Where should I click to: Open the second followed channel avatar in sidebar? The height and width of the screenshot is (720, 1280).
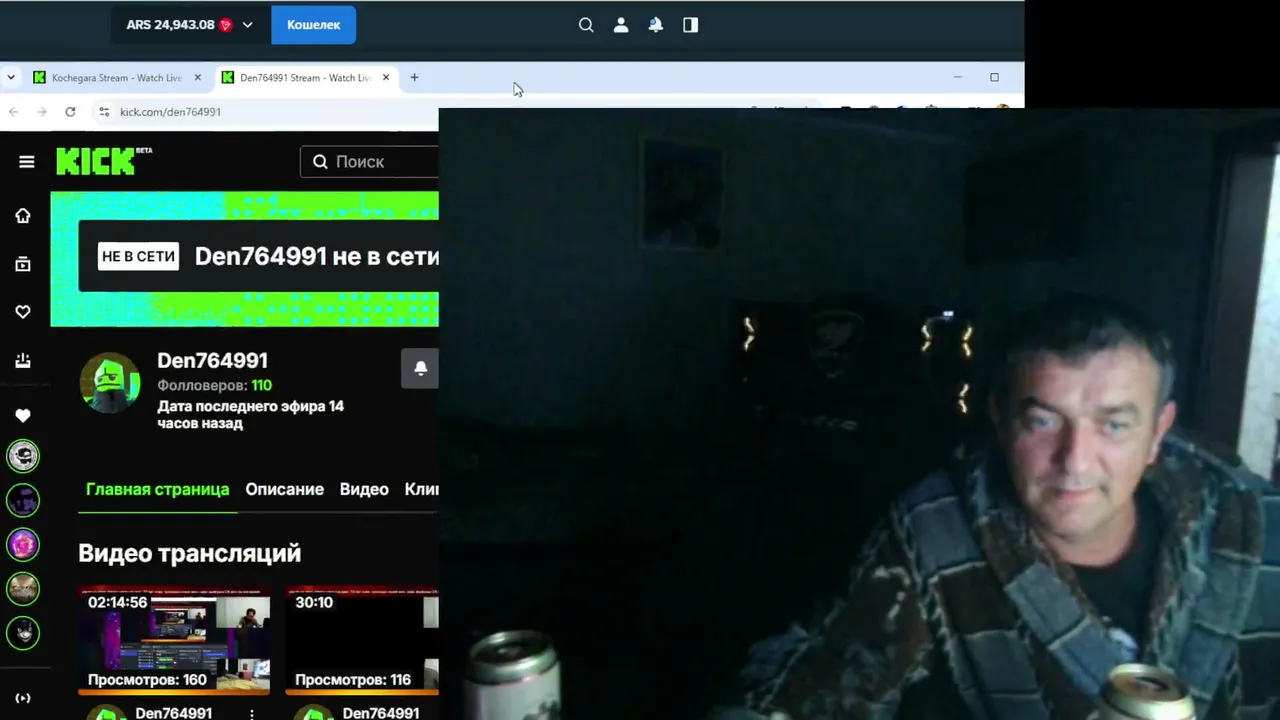[x=23, y=500]
